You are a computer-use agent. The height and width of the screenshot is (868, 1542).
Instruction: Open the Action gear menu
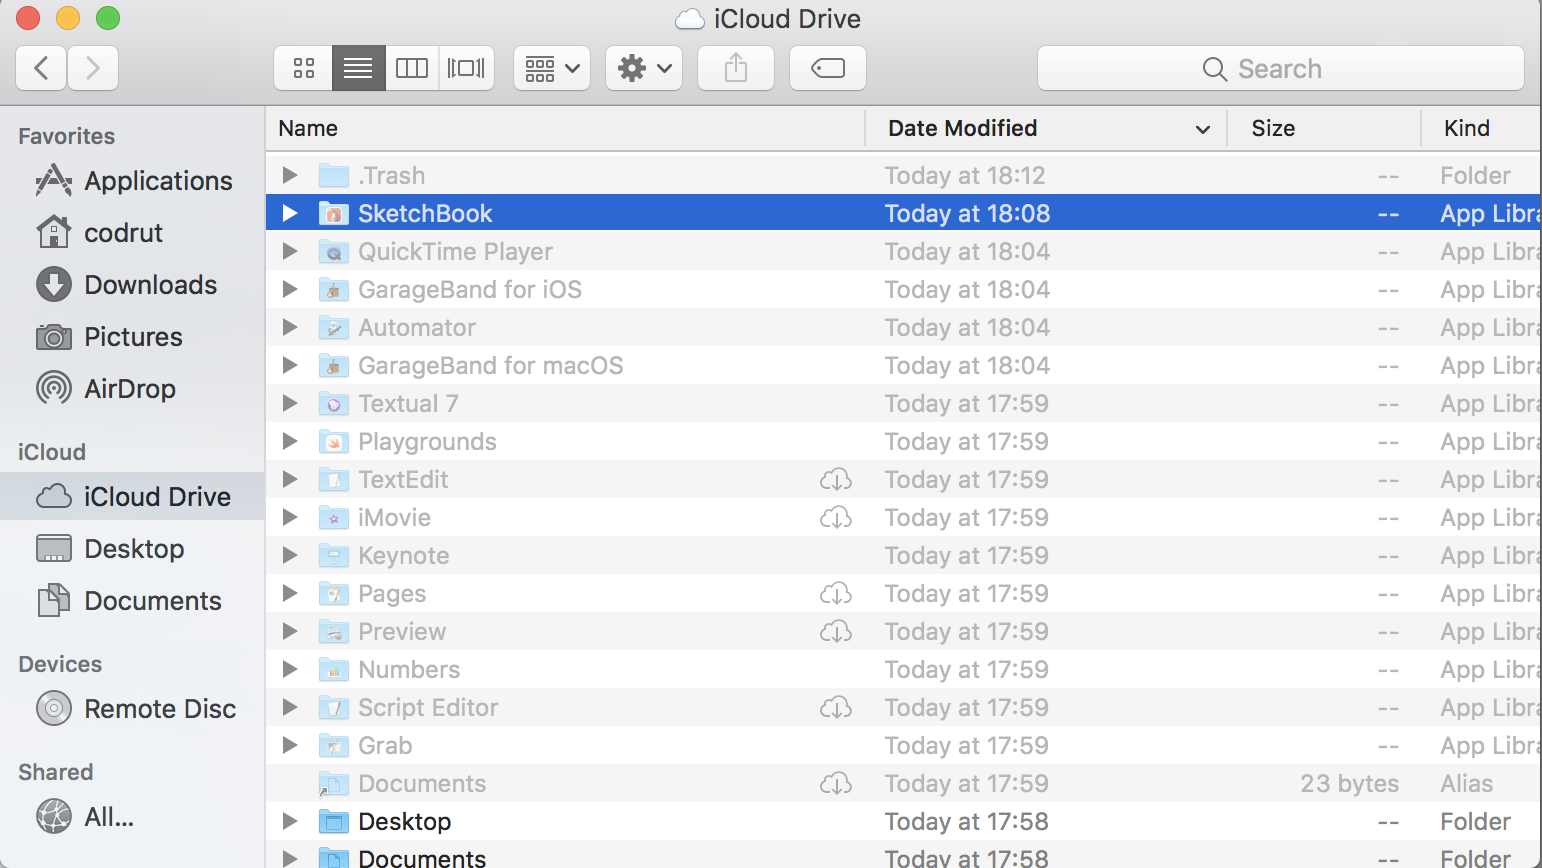tap(644, 68)
